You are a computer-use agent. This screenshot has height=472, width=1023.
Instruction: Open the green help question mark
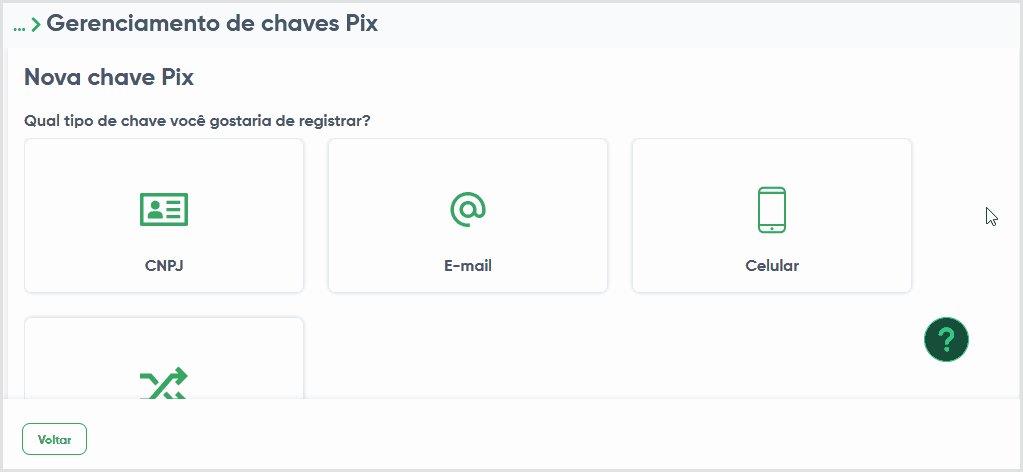(x=947, y=339)
